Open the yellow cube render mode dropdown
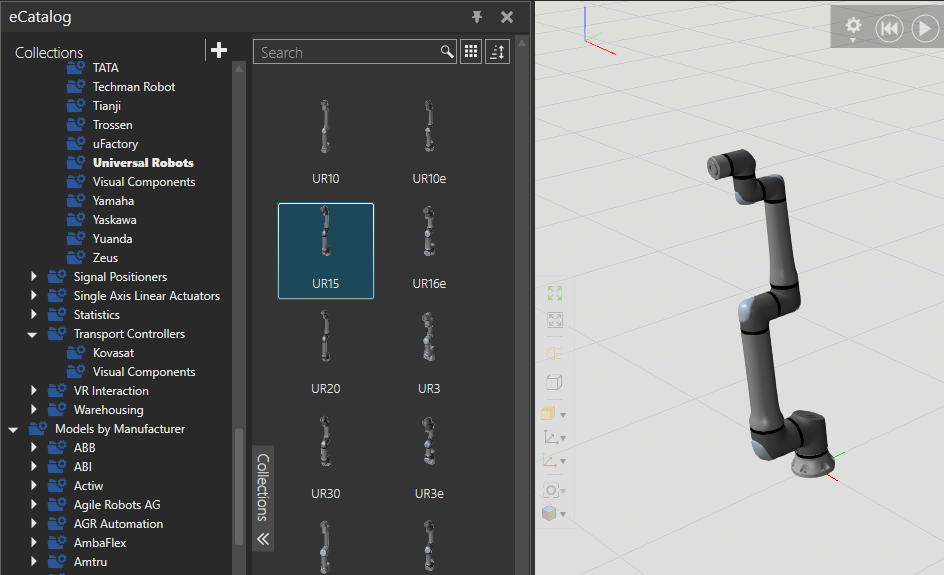Image resolution: width=944 pixels, height=575 pixels. point(553,414)
